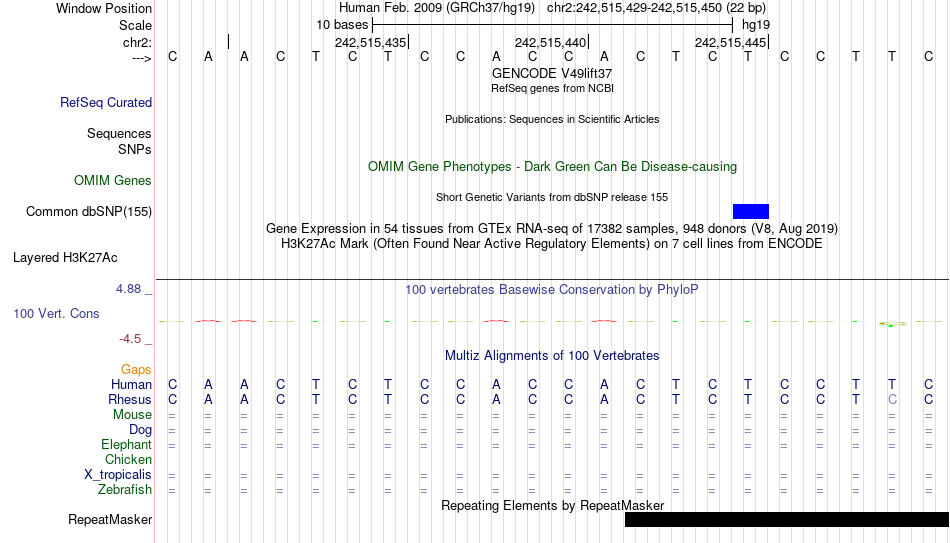
Task: Click the gray C in the Rhesus row
Action: coord(892,400)
